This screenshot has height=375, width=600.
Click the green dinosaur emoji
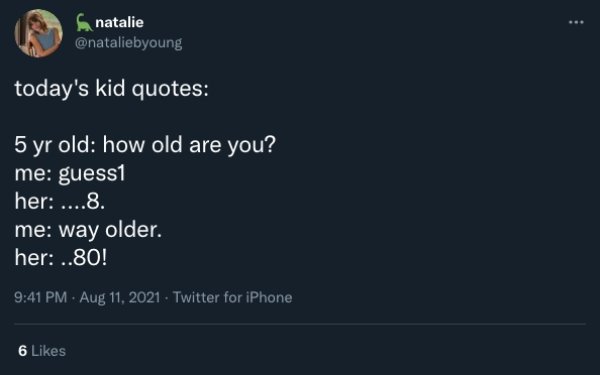point(83,23)
